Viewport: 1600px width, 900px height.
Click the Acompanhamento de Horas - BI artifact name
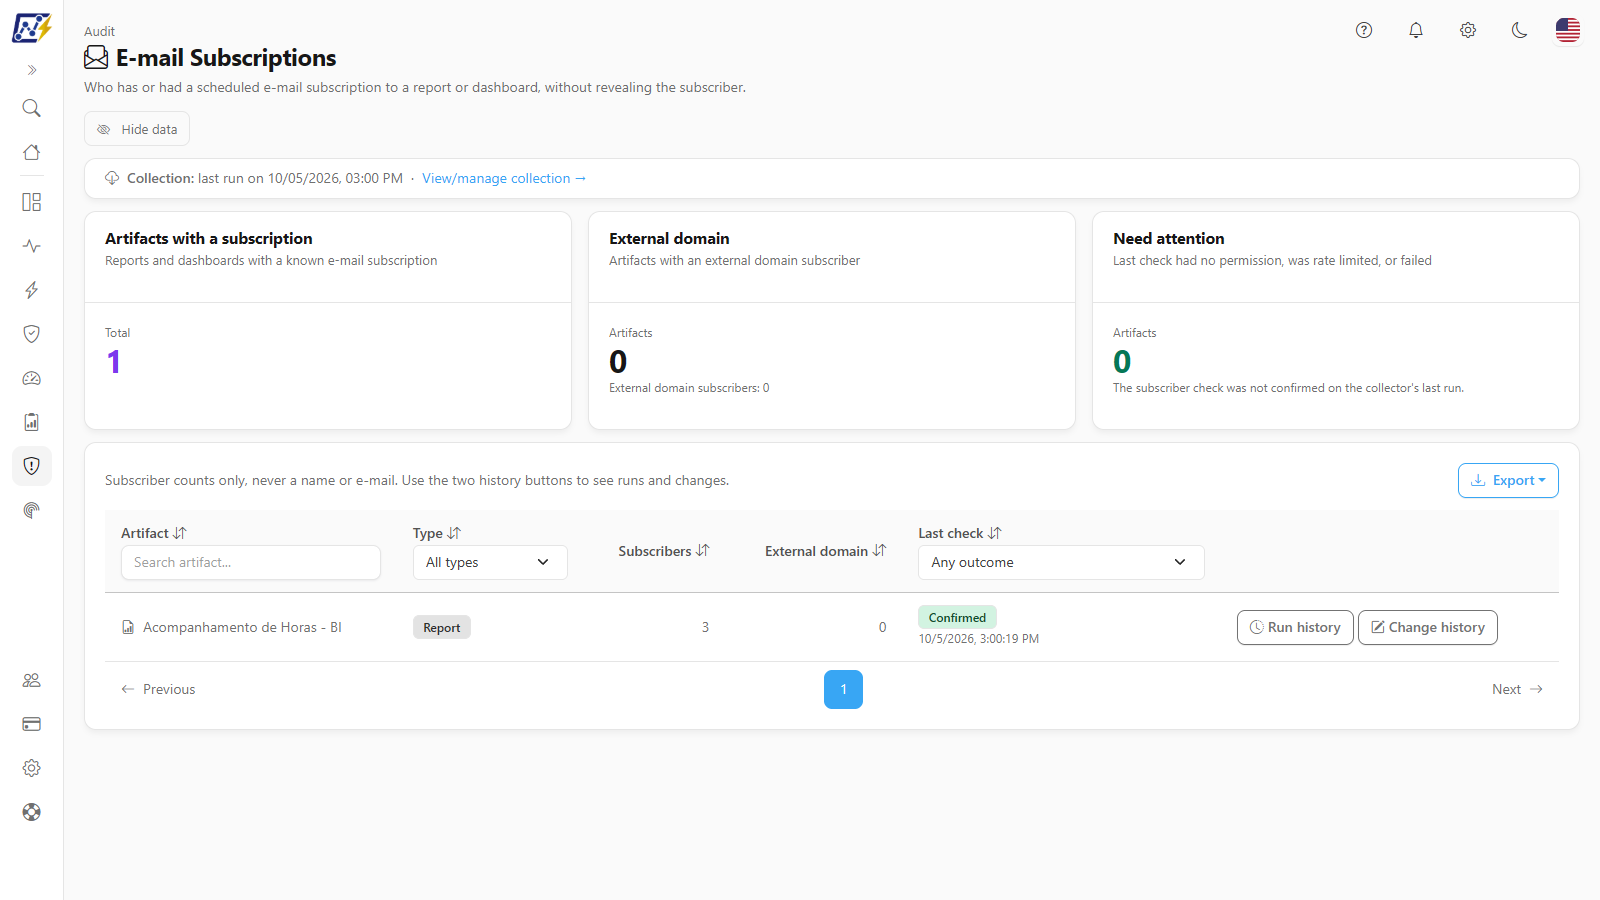(242, 627)
